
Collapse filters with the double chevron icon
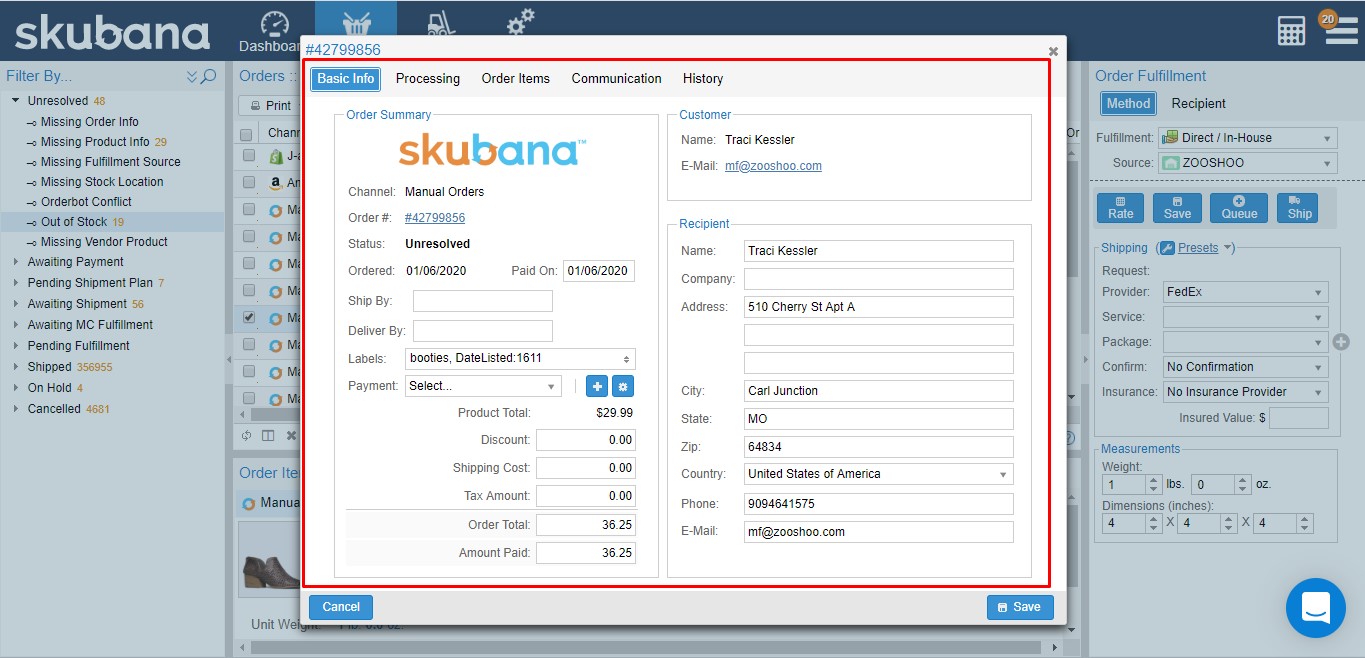(192, 76)
